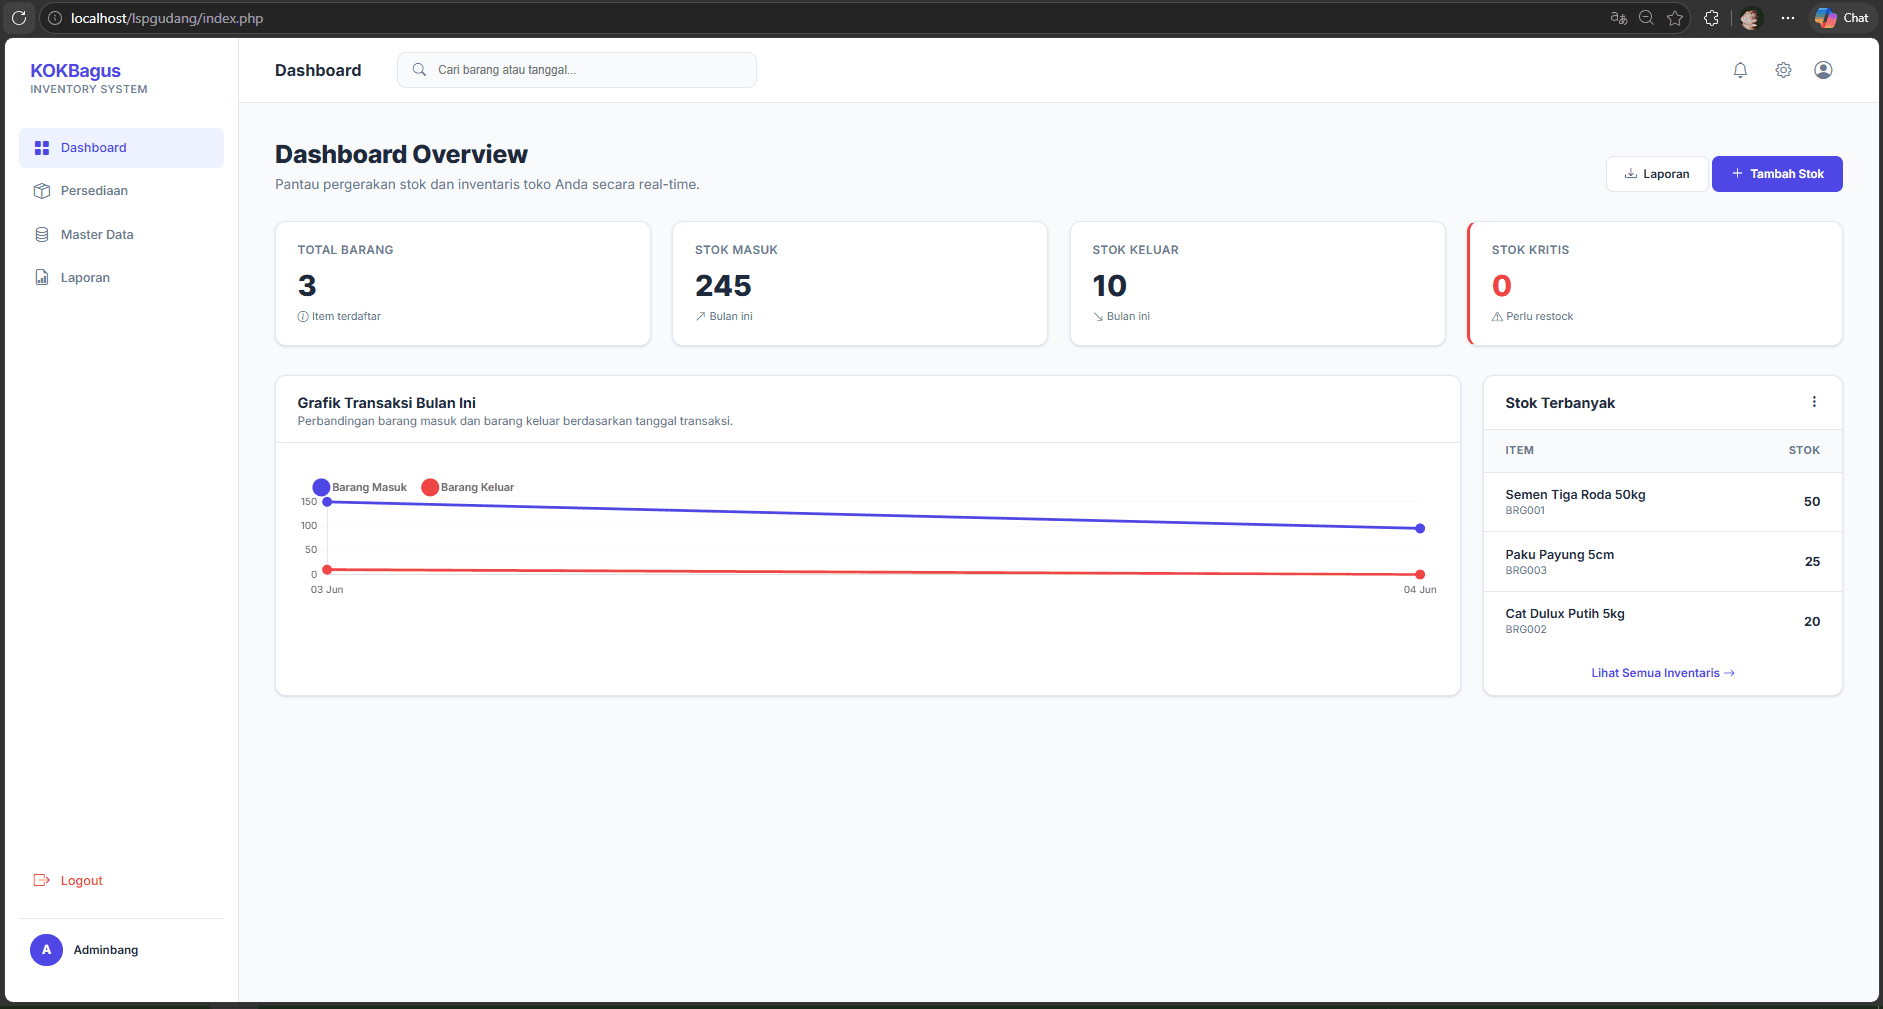Toggle Barang Keluar legend series
This screenshot has width=1883, height=1009.
pyautogui.click(x=468, y=487)
